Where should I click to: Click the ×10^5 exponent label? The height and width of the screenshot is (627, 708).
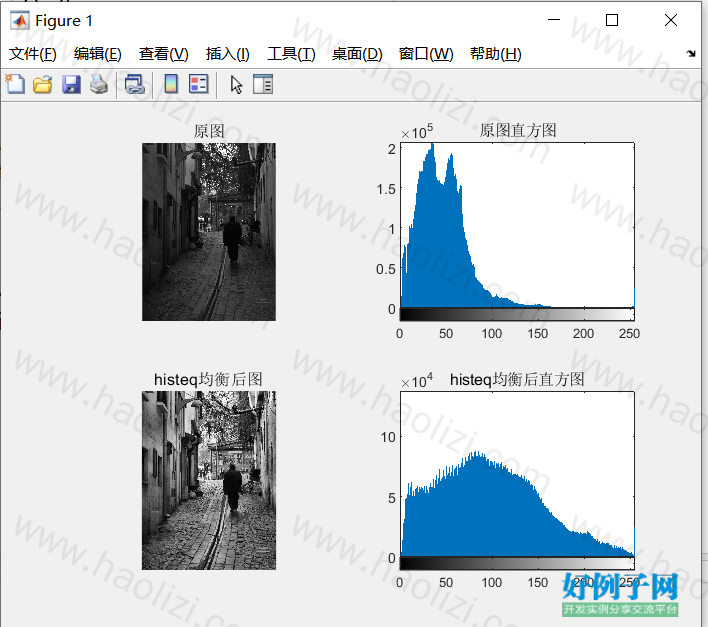417,131
